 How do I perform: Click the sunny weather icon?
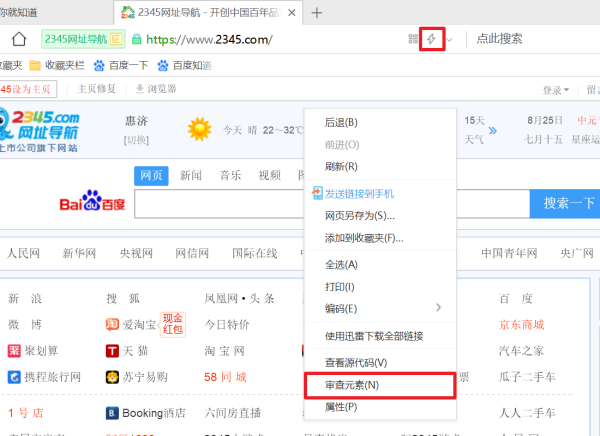[199, 129]
